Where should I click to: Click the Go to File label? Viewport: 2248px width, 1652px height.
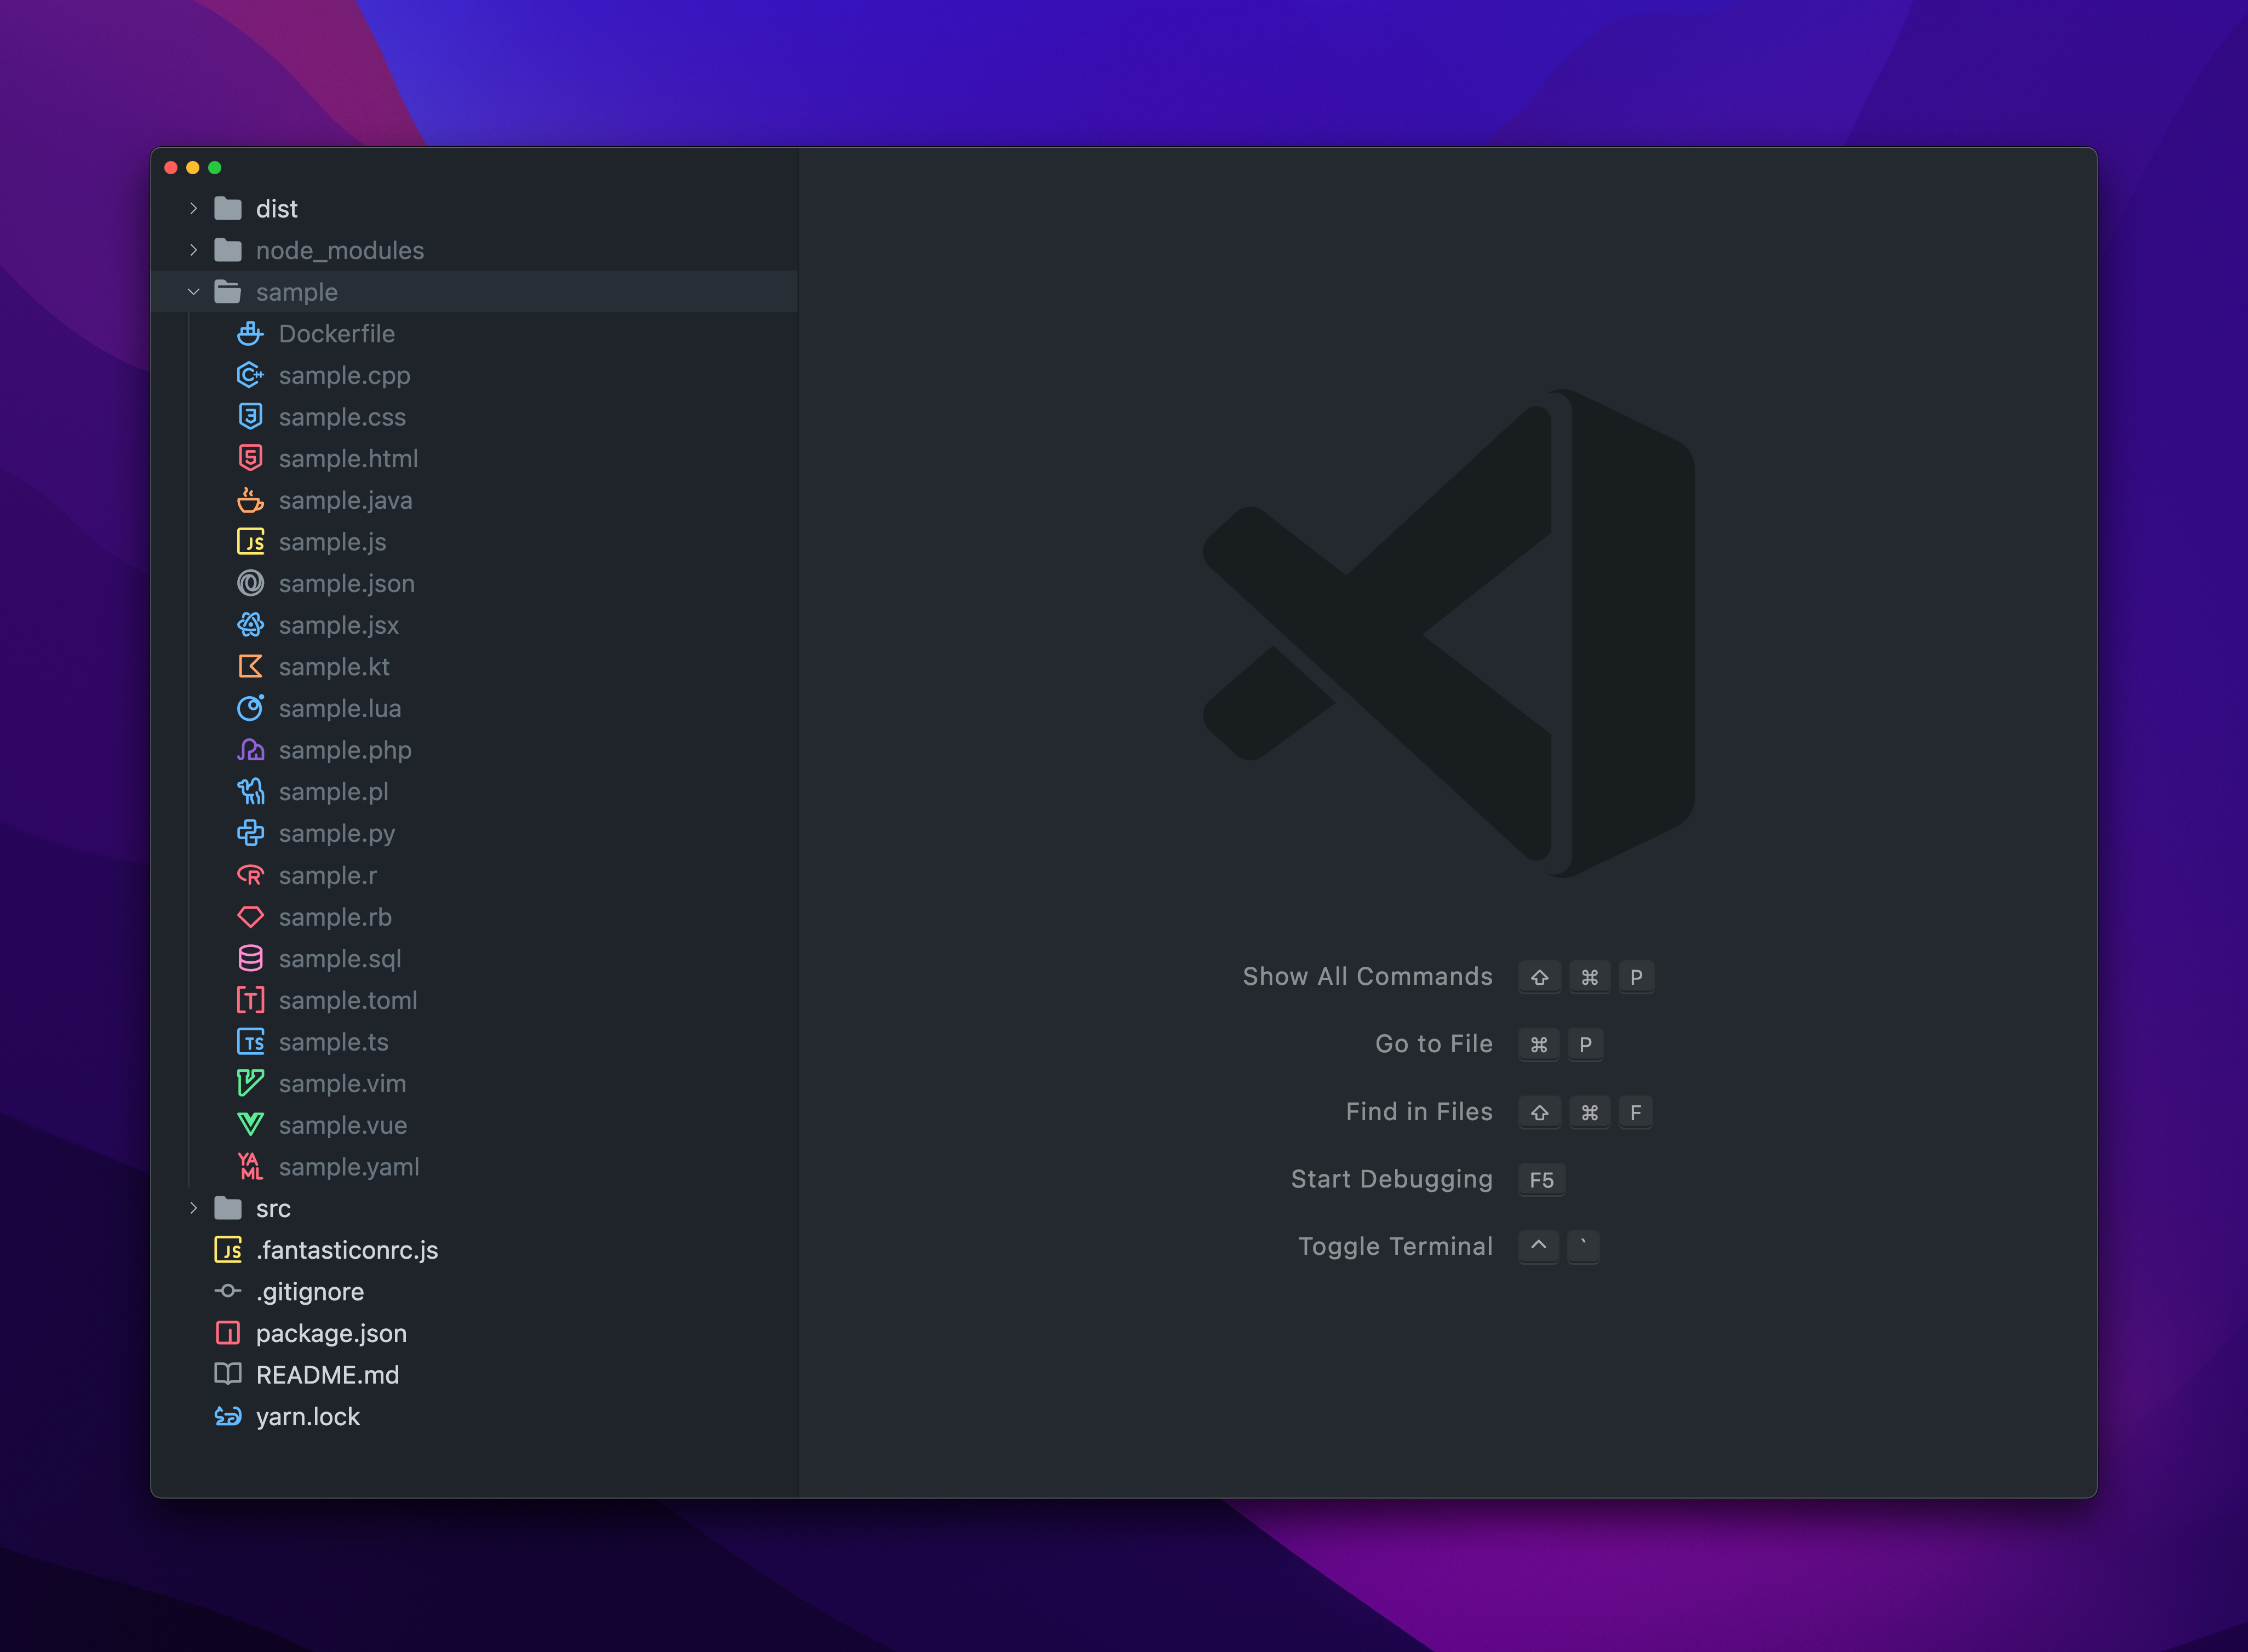pyautogui.click(x=1434, y=1043)
